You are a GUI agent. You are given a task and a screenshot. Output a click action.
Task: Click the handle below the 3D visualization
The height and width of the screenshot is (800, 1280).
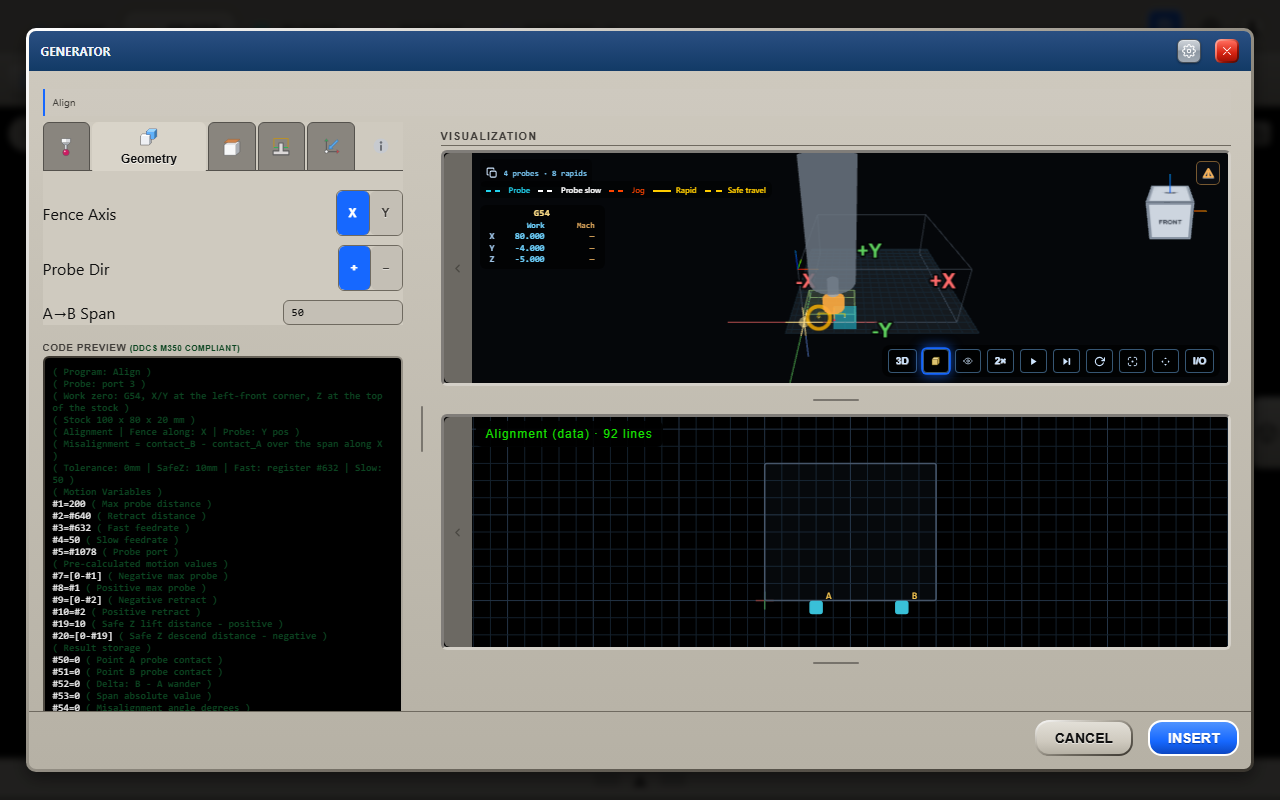[836, 400]
